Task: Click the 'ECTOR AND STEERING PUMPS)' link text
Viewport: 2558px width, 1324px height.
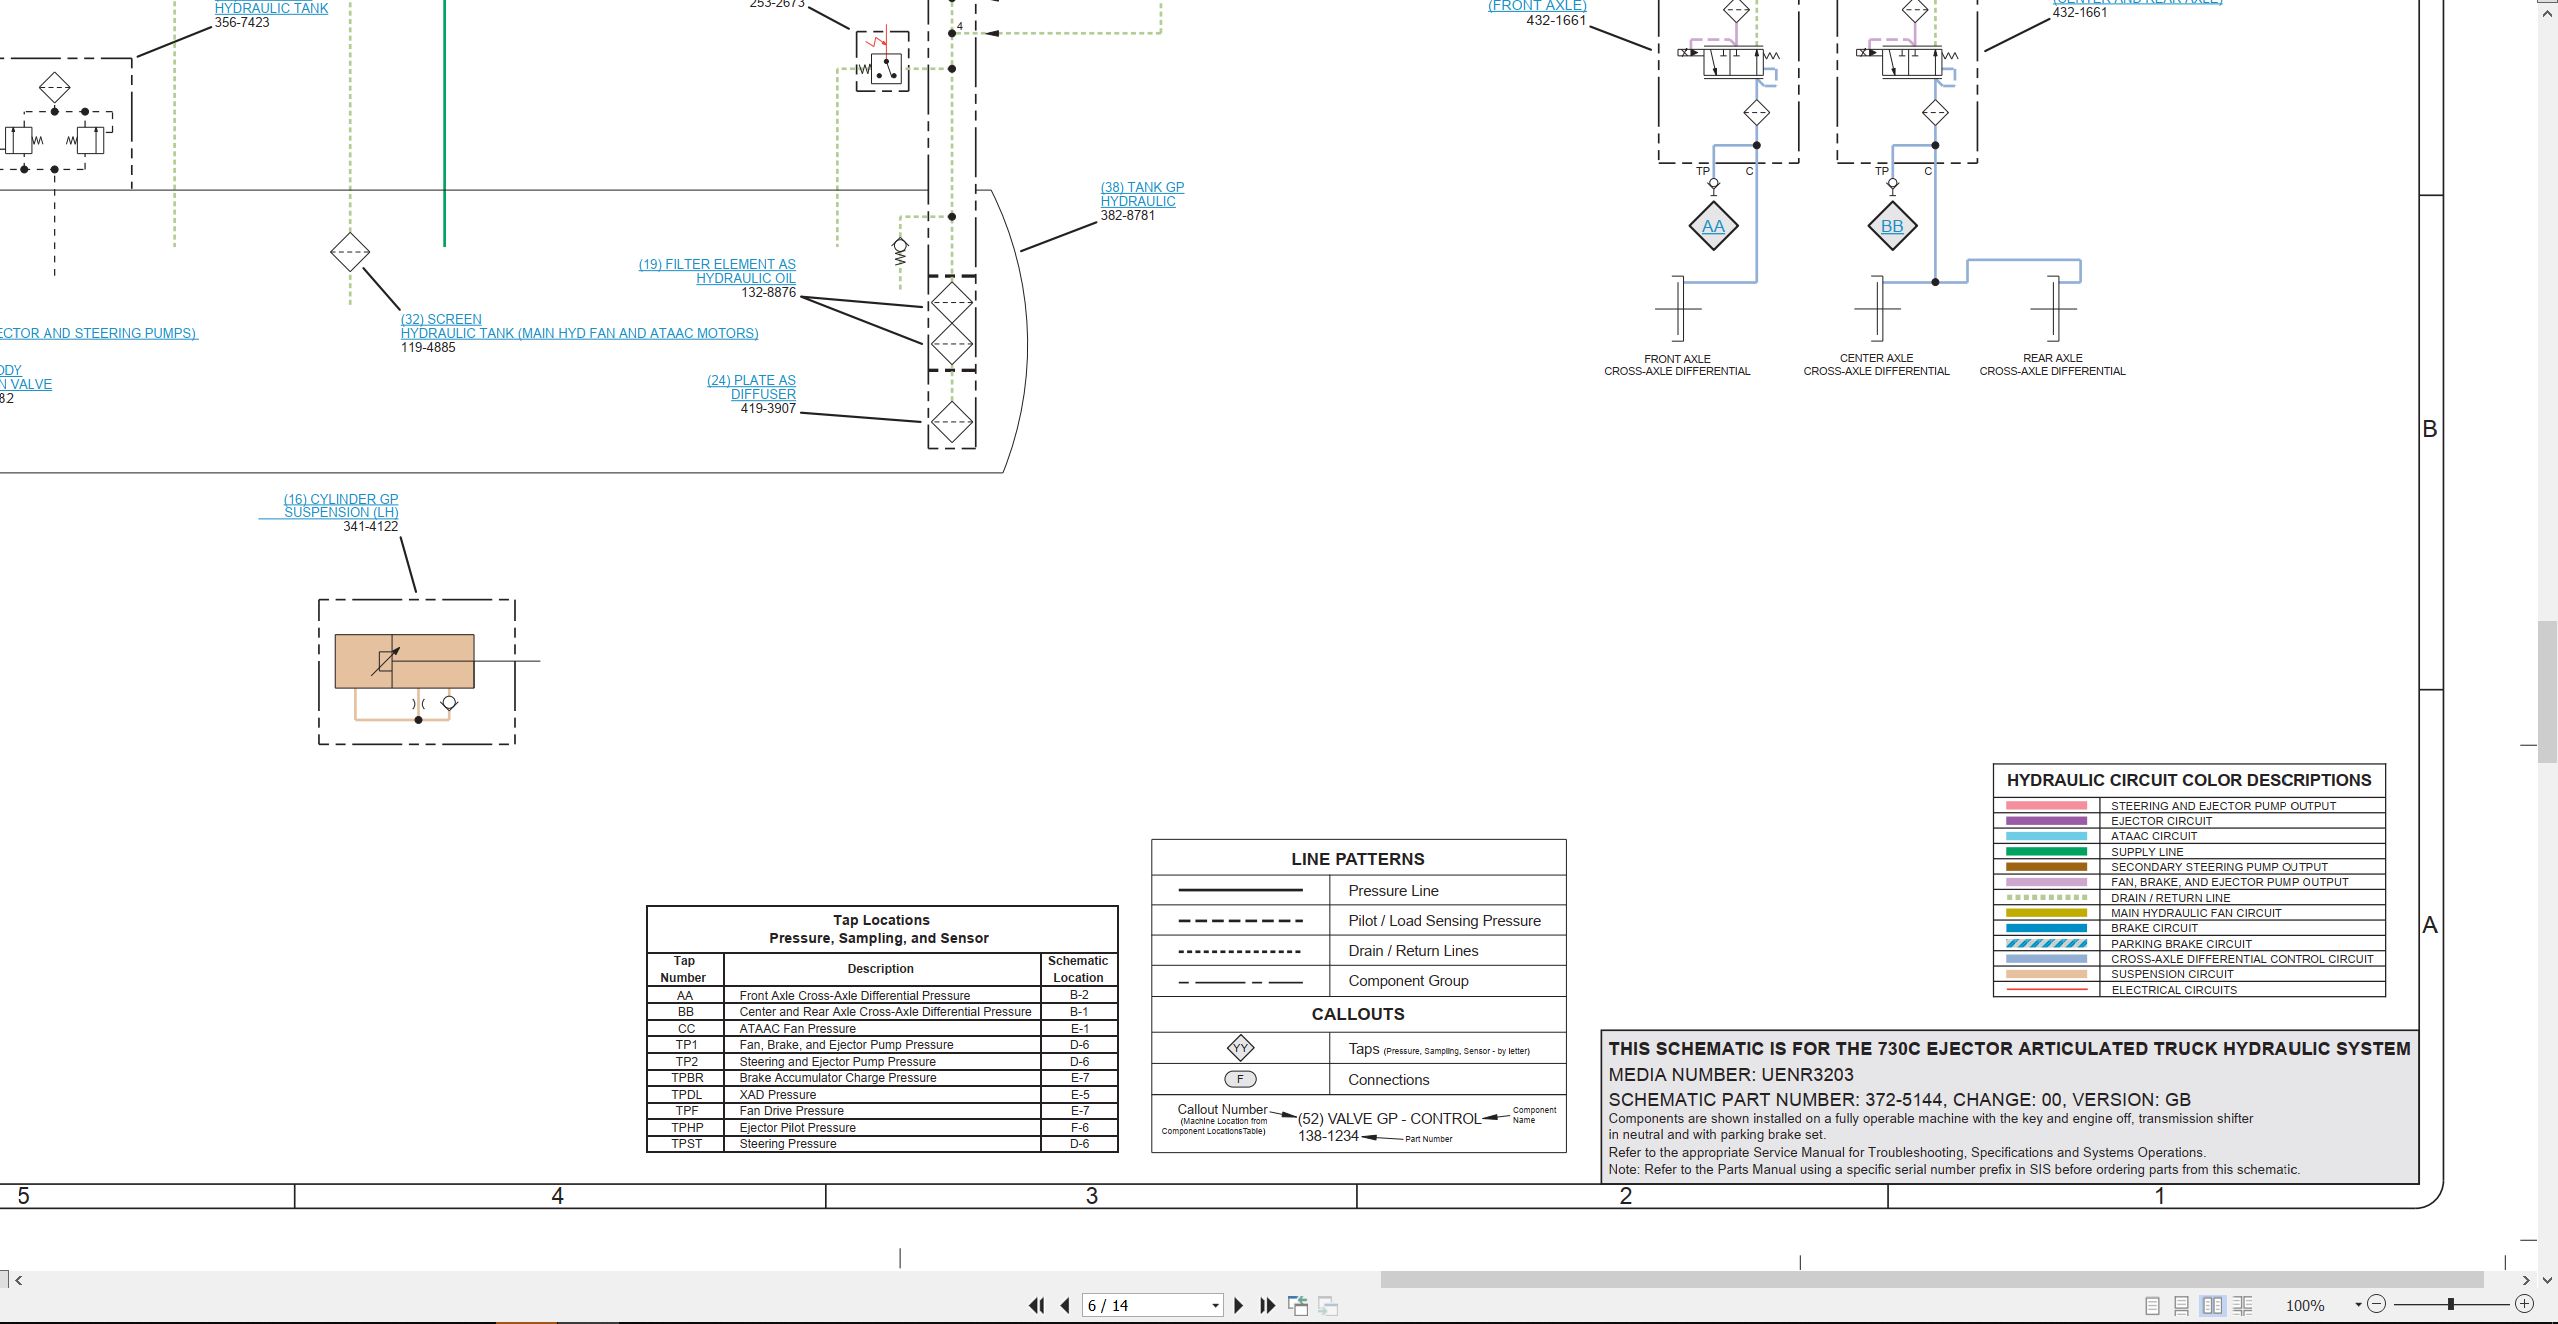Action: (x=99, y=333)
